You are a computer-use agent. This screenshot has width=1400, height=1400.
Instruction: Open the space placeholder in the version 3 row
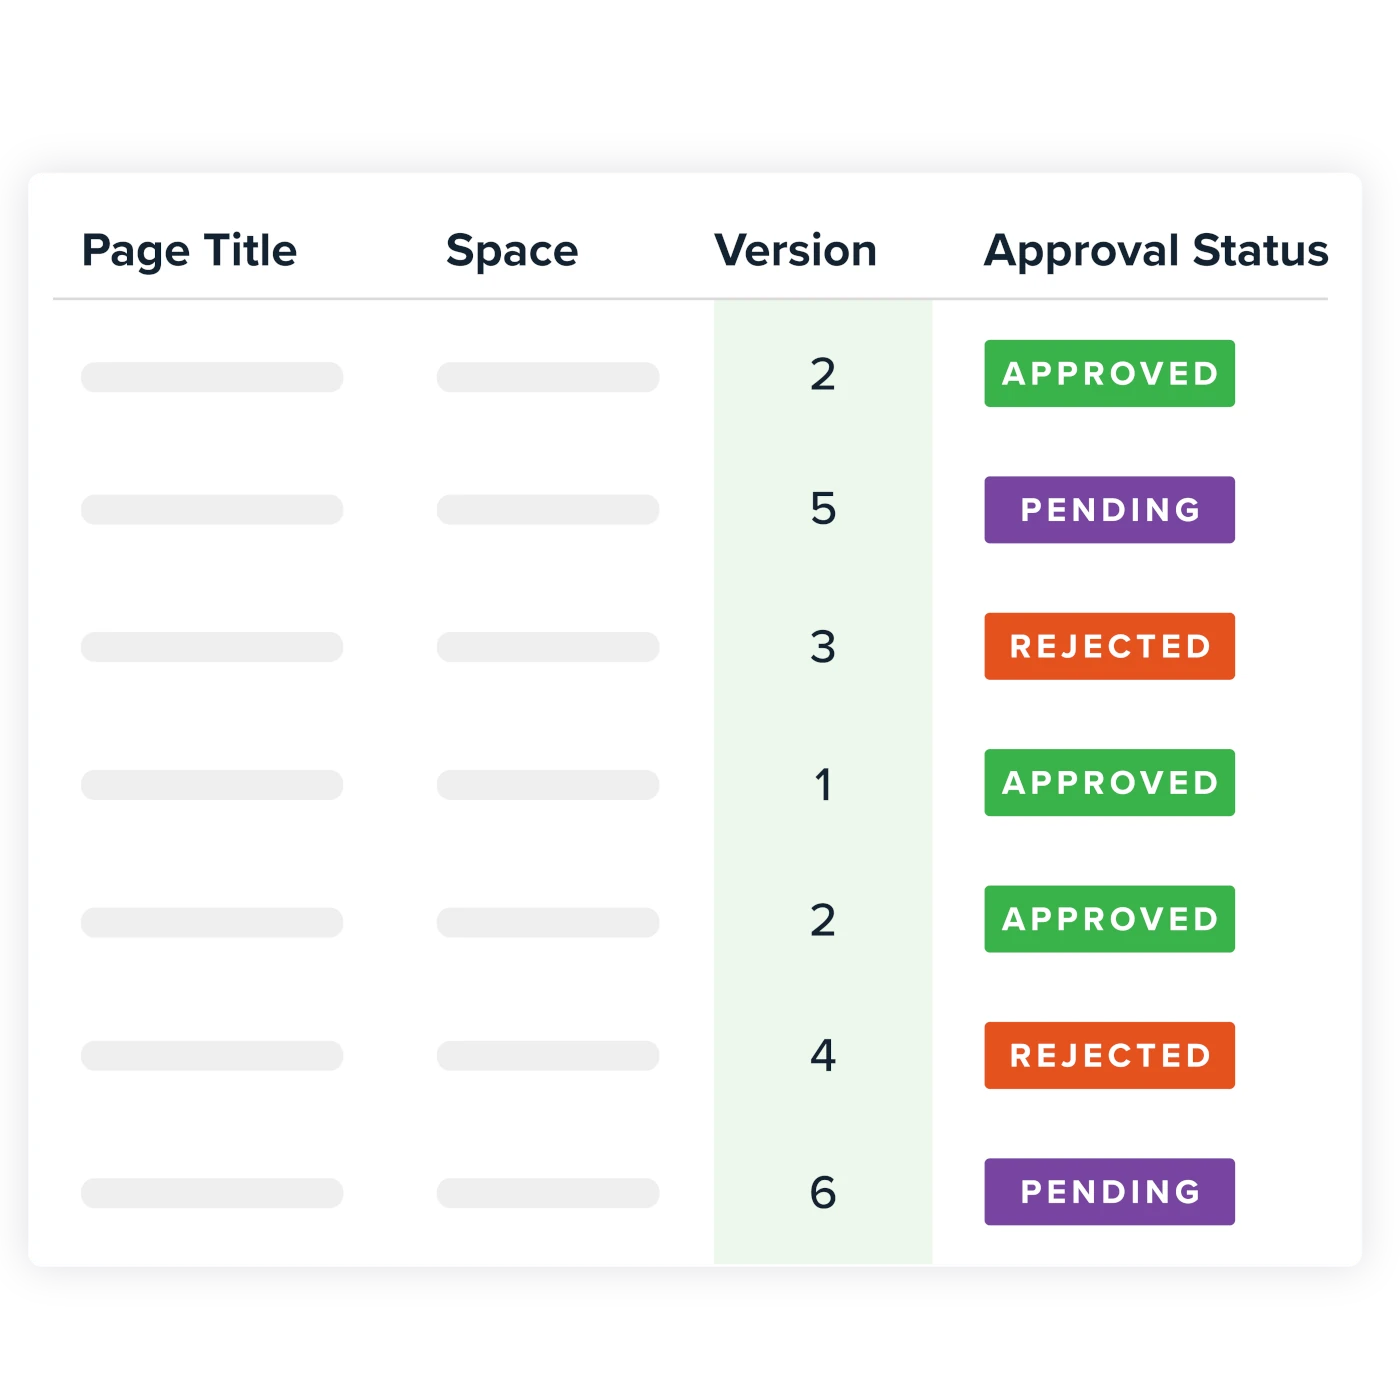tap(548, 647)
